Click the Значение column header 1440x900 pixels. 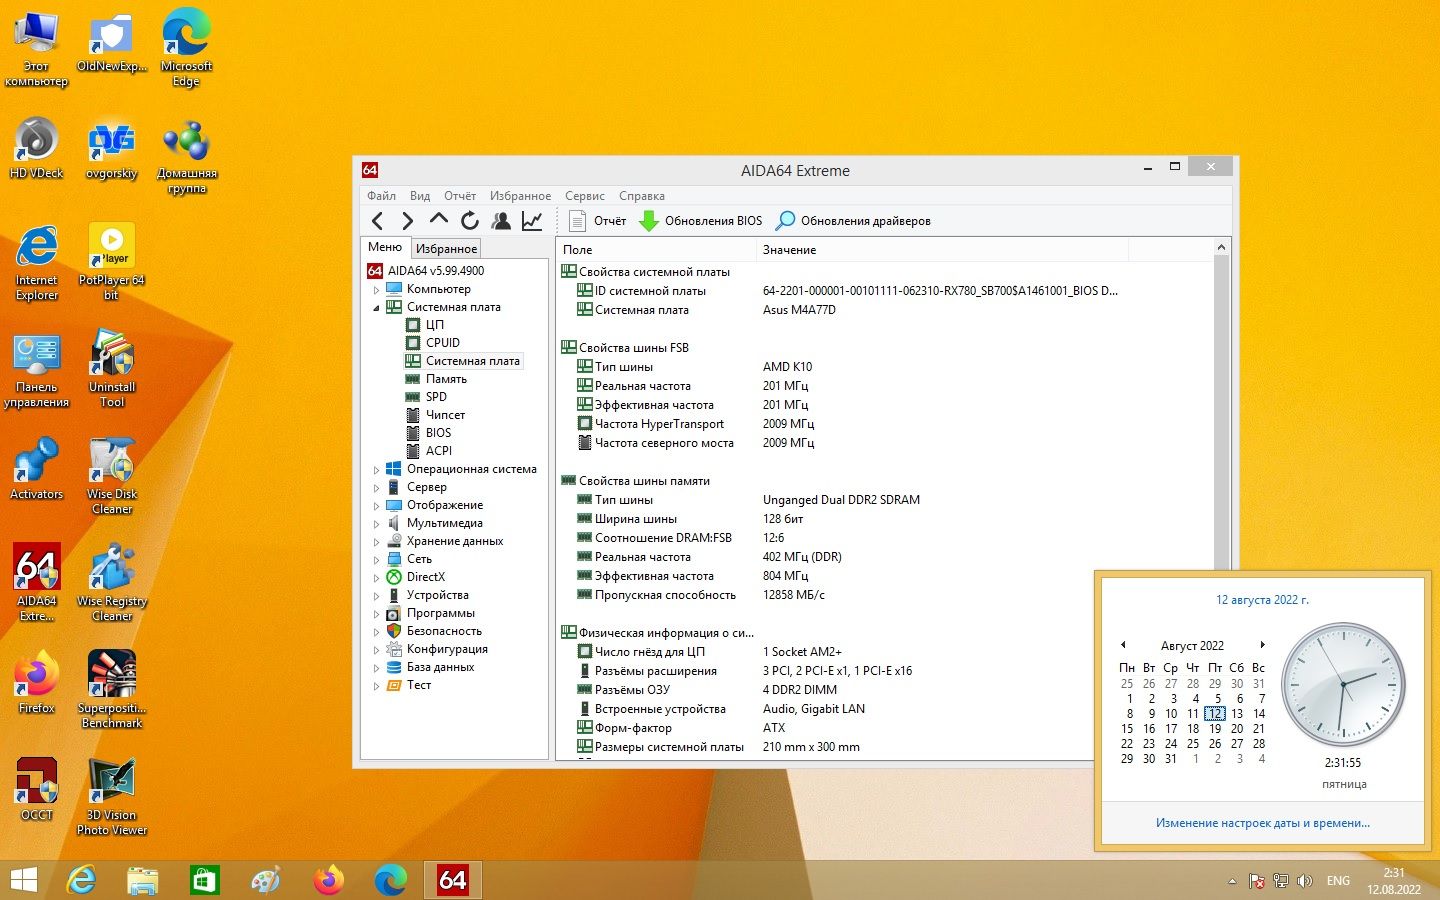941,250
